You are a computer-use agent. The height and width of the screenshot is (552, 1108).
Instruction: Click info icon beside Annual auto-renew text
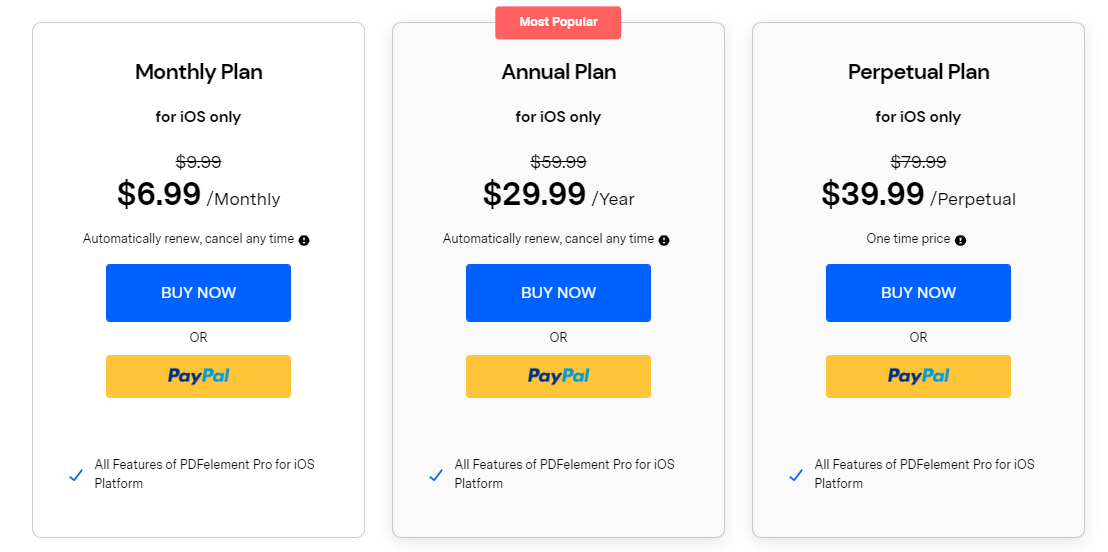pos(664,240)
